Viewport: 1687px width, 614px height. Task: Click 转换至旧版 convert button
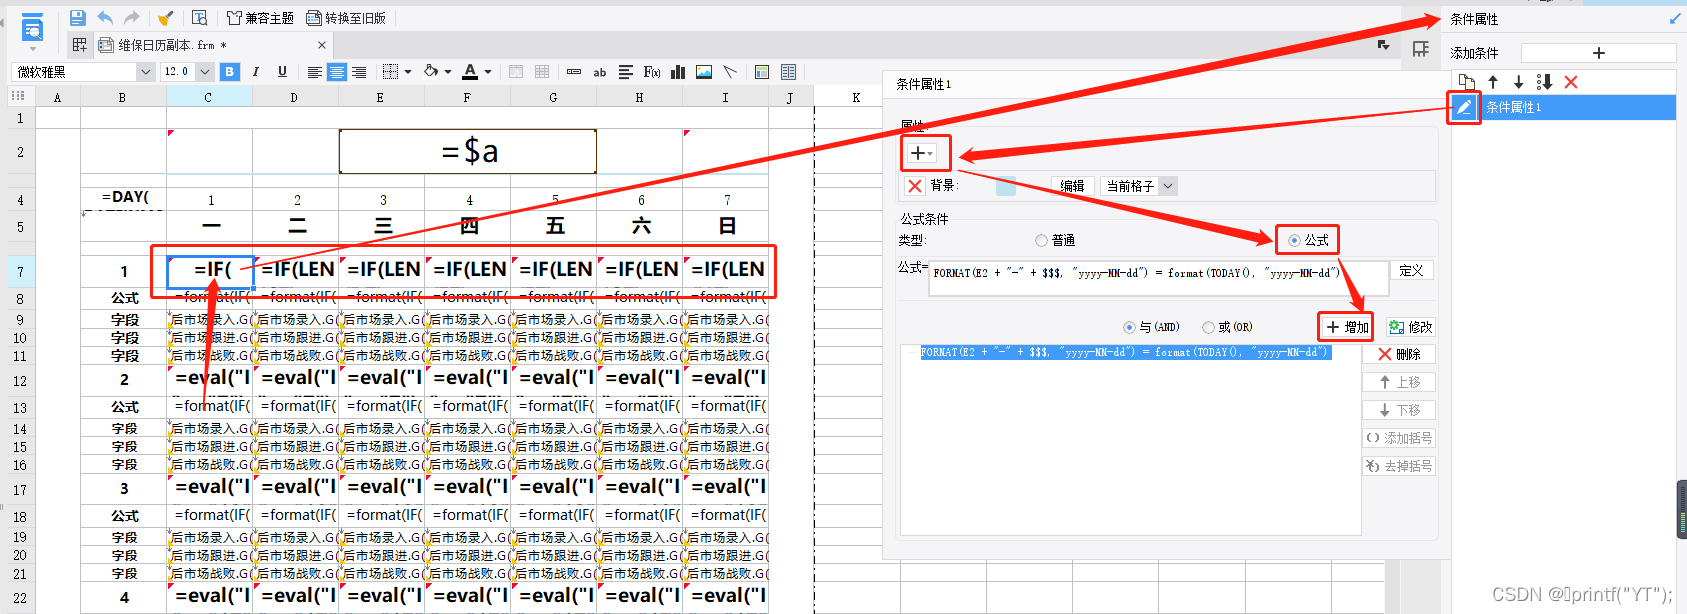346,18
